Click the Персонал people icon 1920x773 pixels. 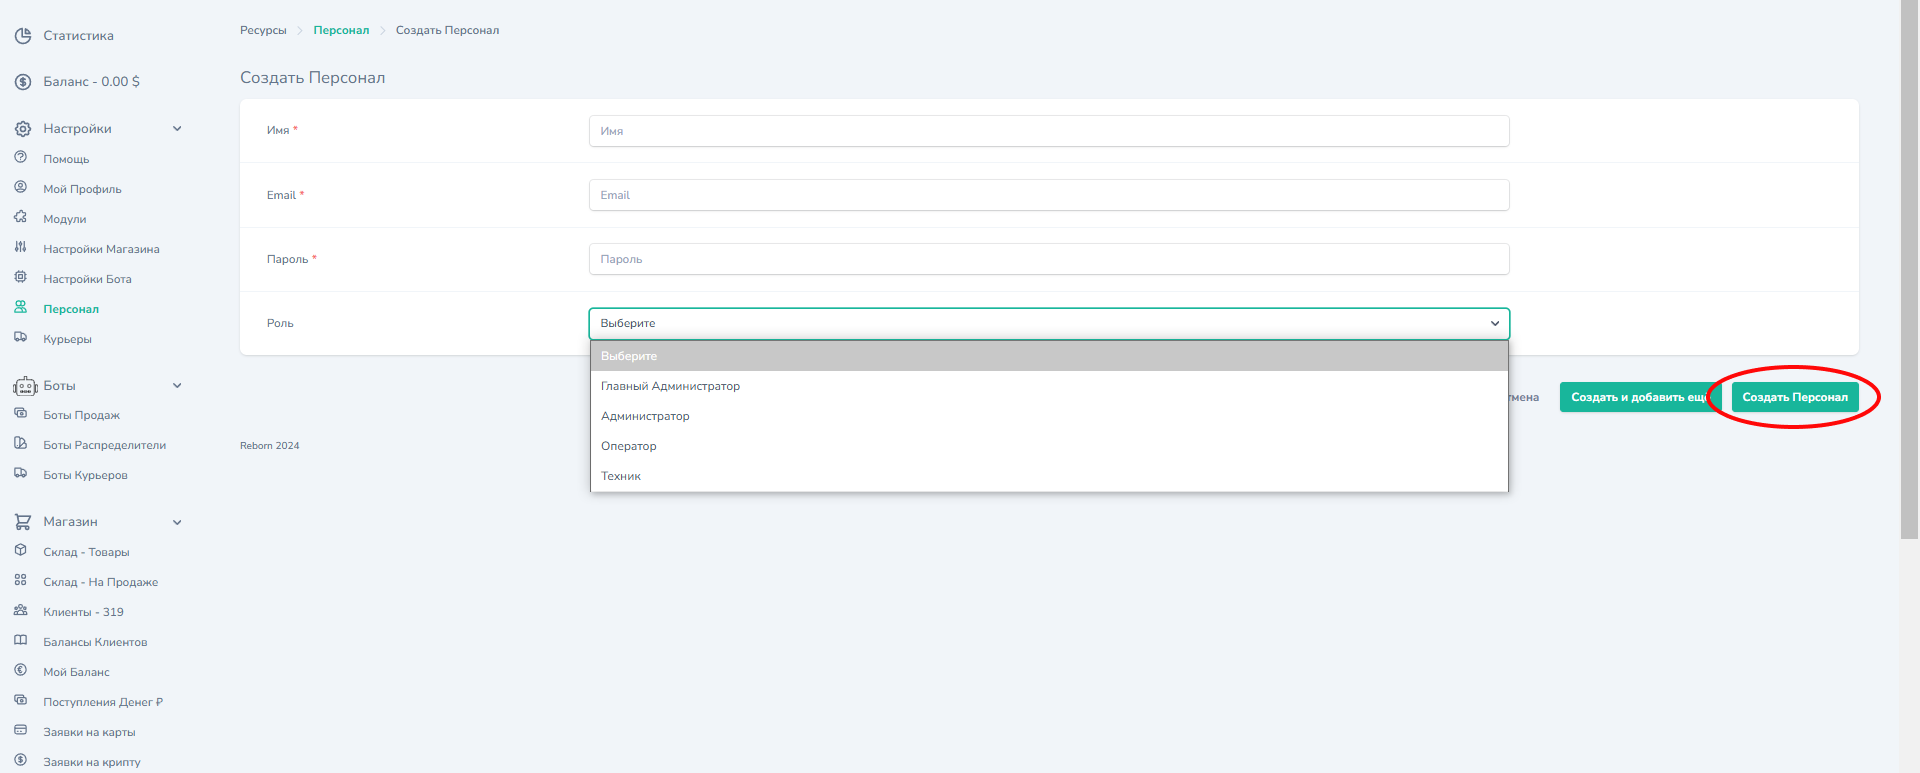[x=20, y=307]
